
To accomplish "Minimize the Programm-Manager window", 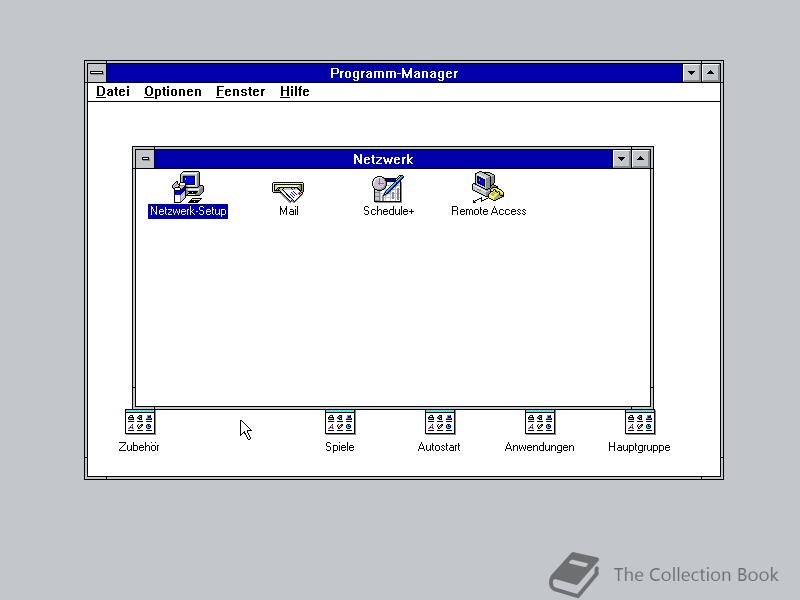I will point(691,73).
